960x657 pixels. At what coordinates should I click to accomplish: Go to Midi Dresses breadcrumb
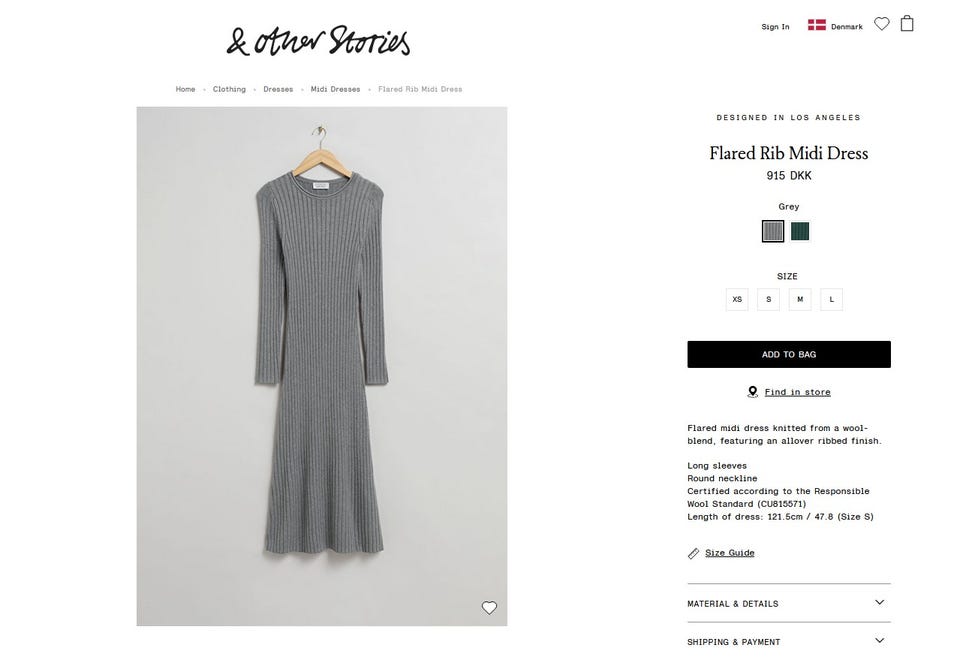click(335, 89)
